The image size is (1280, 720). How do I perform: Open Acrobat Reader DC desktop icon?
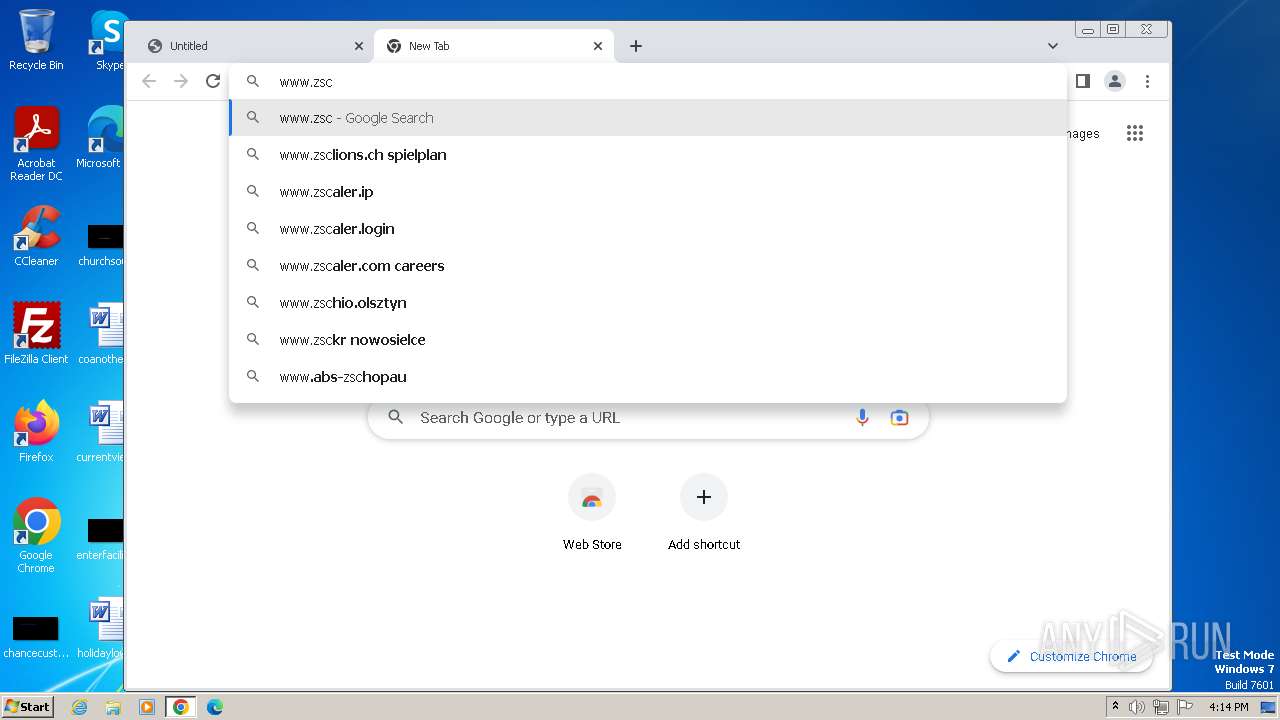36,145
